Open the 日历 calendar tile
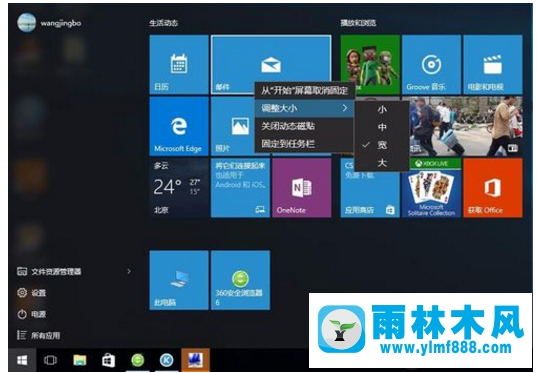The width and height of the screenshot is (537, 373). click(x=179, y=64)
